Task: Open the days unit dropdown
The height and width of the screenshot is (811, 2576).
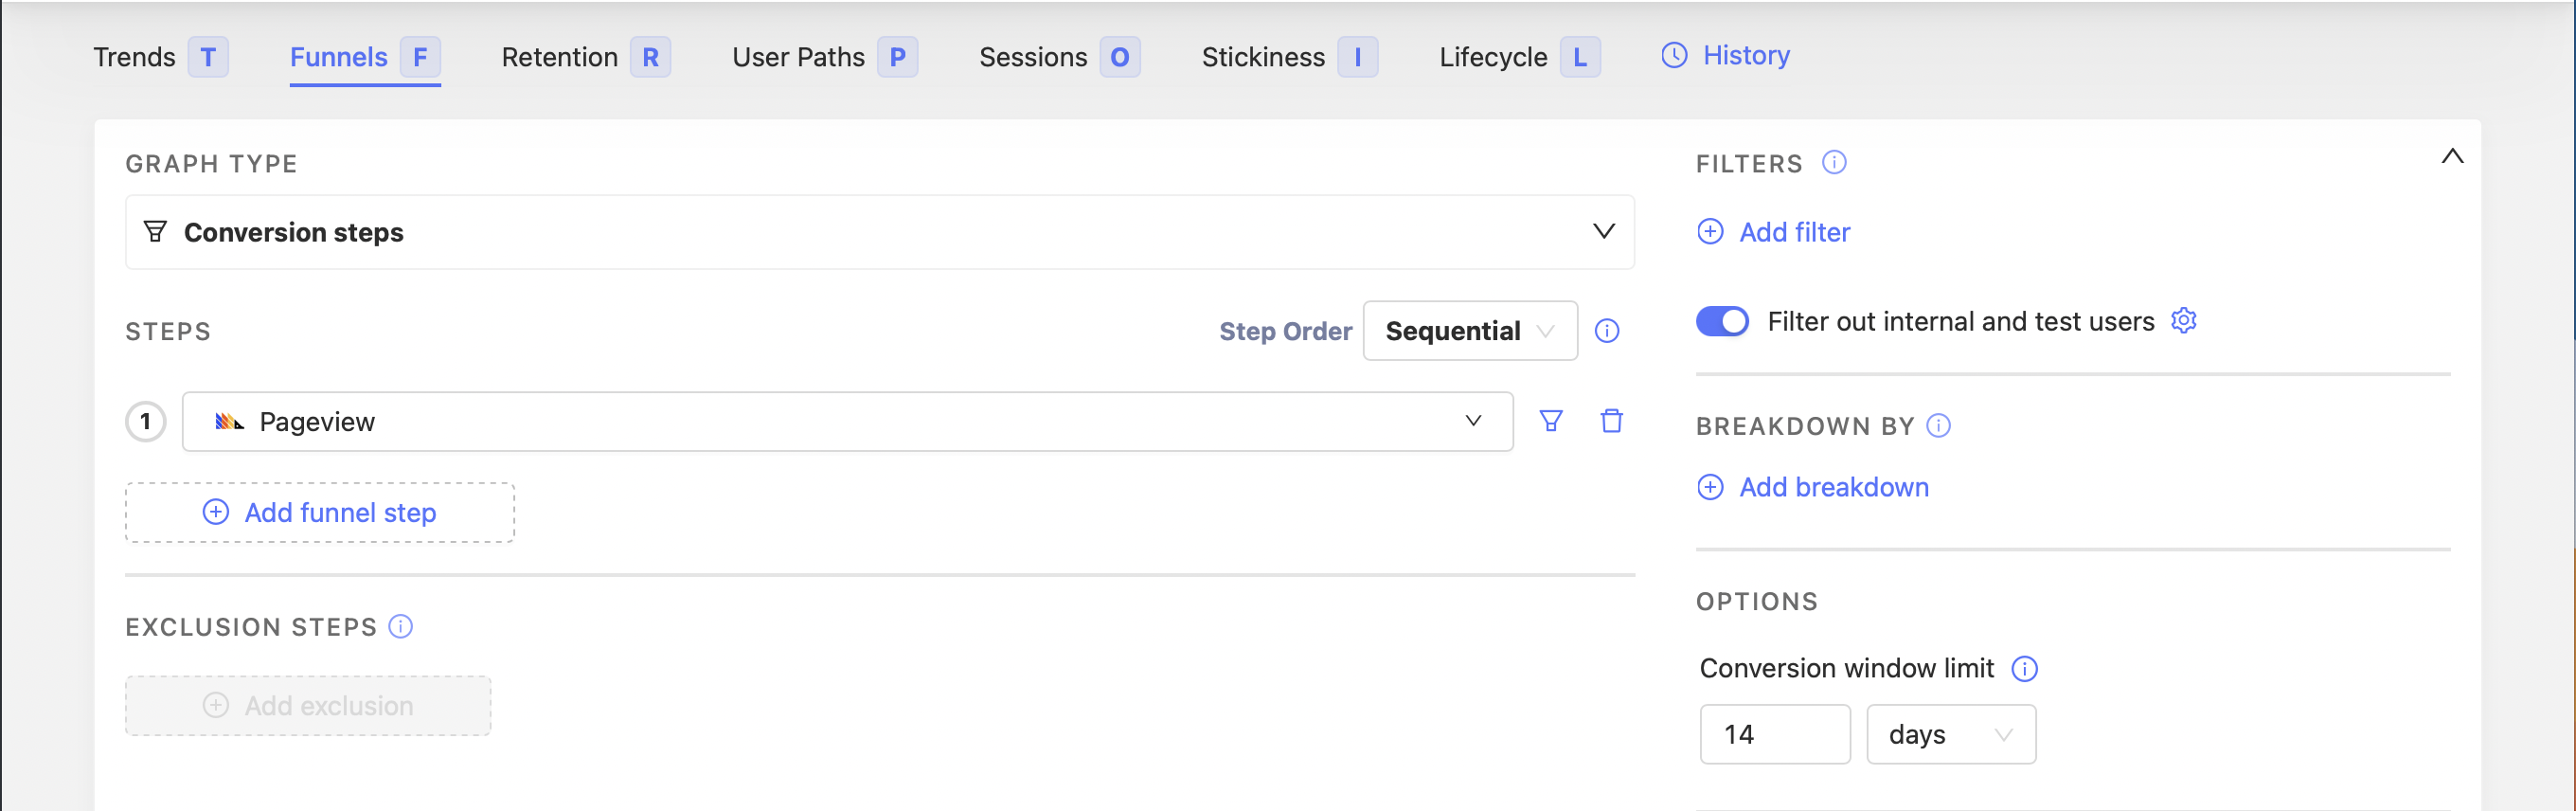Action: (1950, 734)
